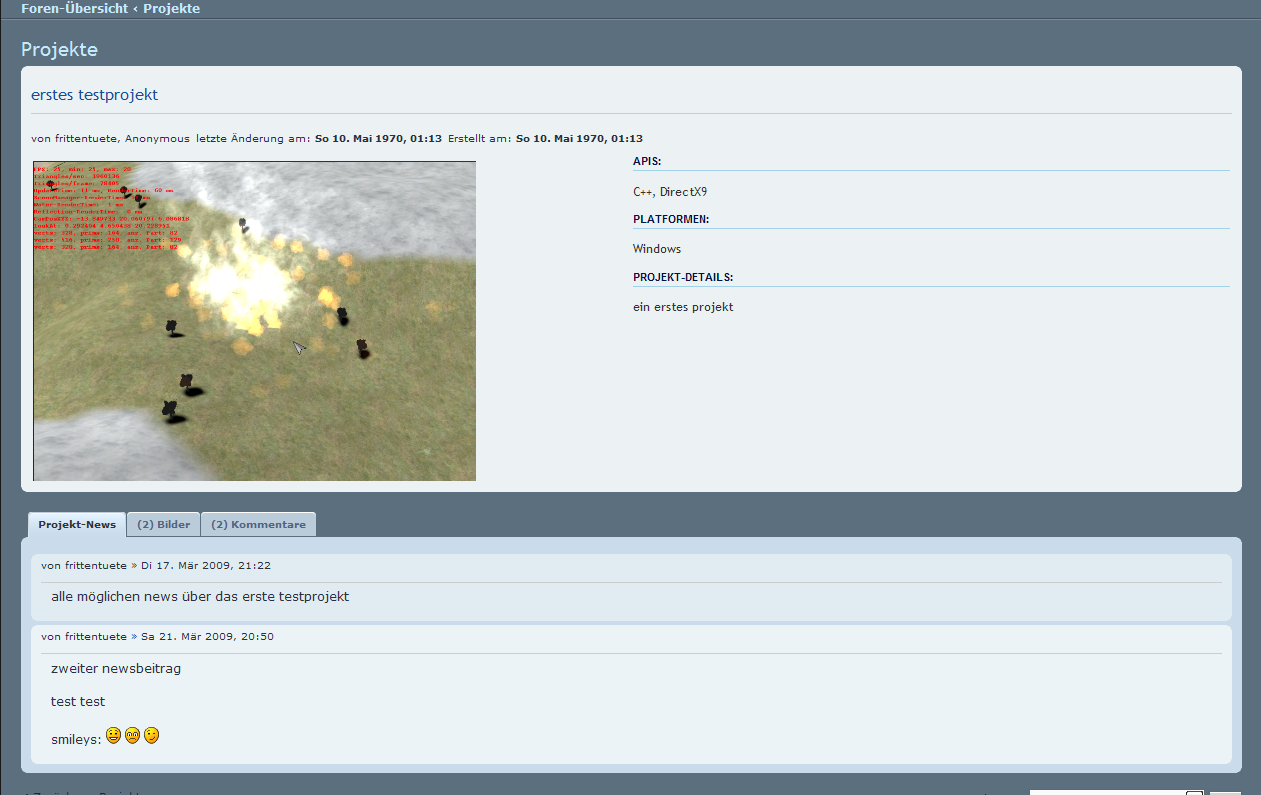This screenshot has height=795, width=1261.
Task: Click the large Projekte page heading
Action: (59, 50)
